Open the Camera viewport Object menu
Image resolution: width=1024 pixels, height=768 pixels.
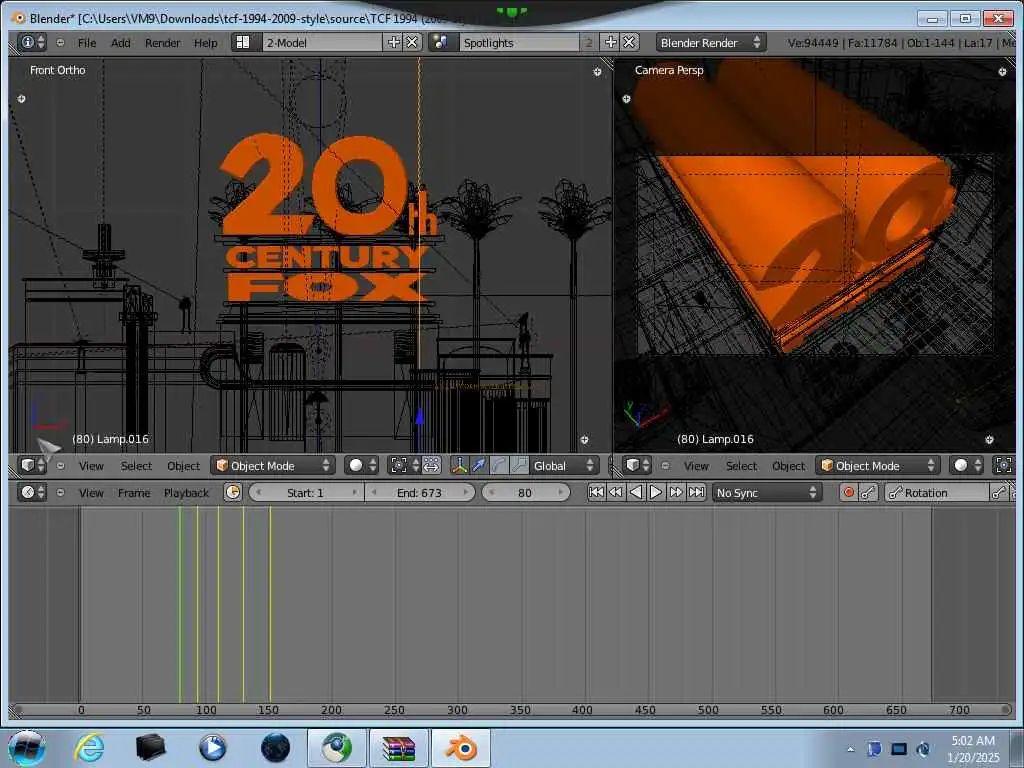pos(789,466)
